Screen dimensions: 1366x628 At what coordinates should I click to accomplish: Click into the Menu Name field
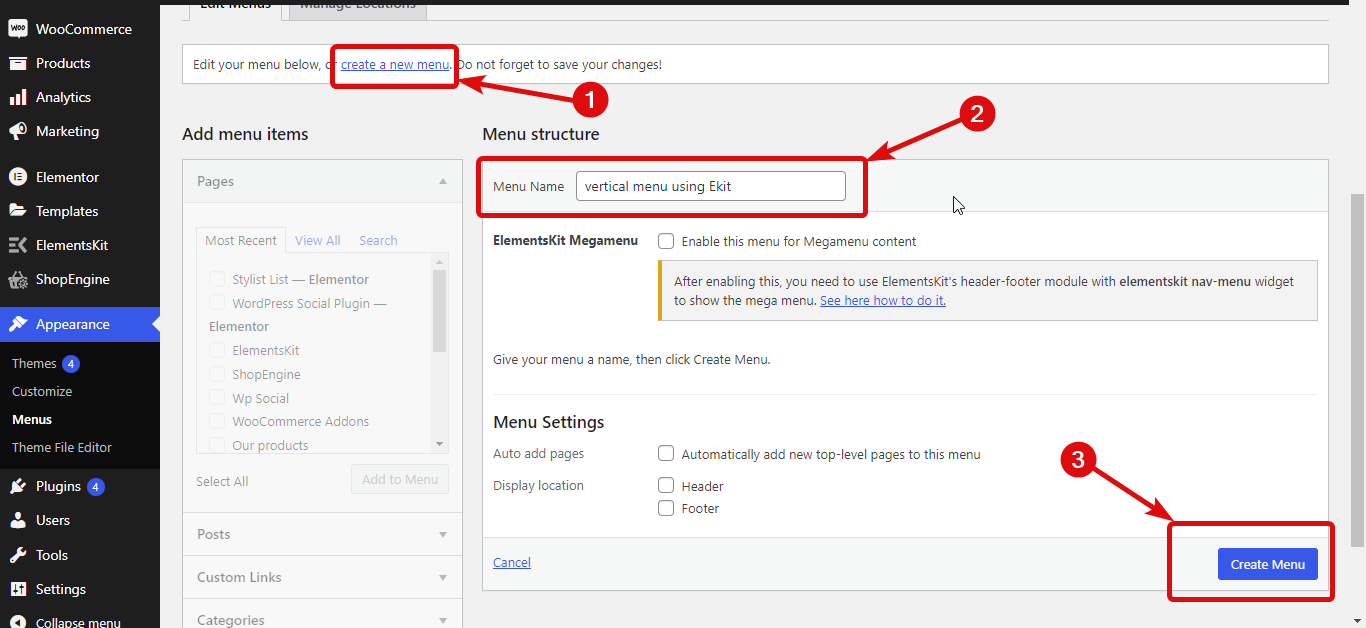tap(711, 186)
